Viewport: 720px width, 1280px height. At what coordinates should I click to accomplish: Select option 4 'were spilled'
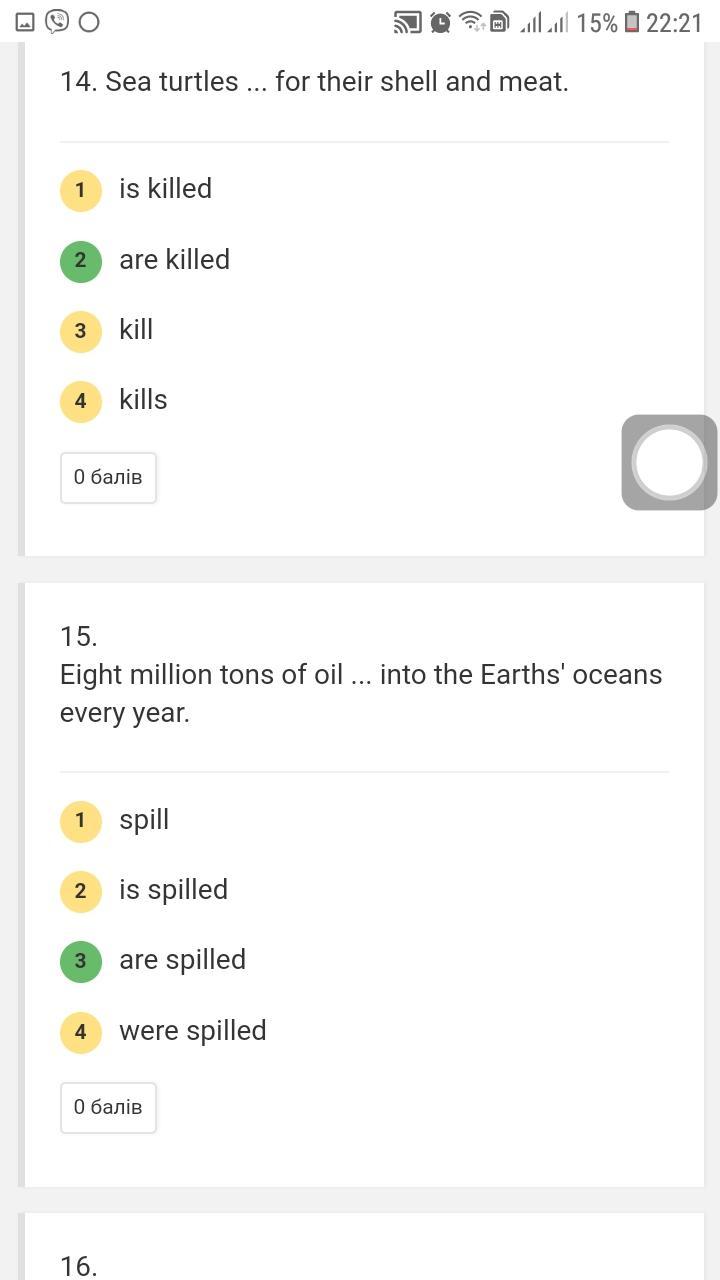pyautogui.click(x=81, y=1032)
